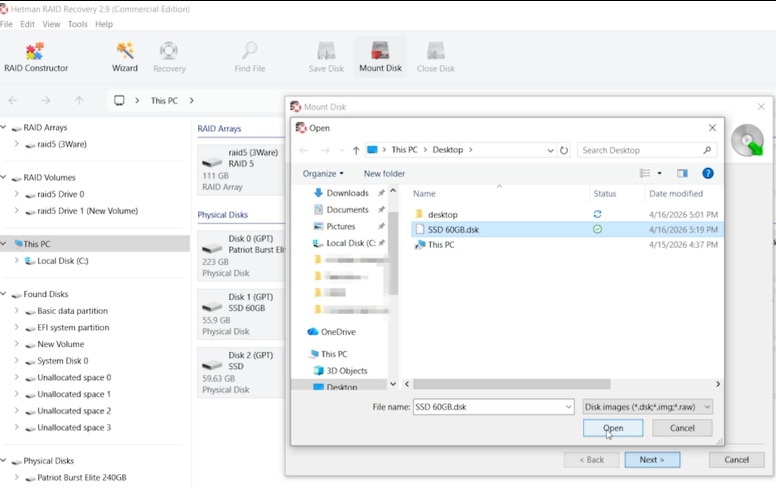Click the Close Disk toolbar icon
The width and height of the screenshot is (776, 488).
(x=436, y=57)
